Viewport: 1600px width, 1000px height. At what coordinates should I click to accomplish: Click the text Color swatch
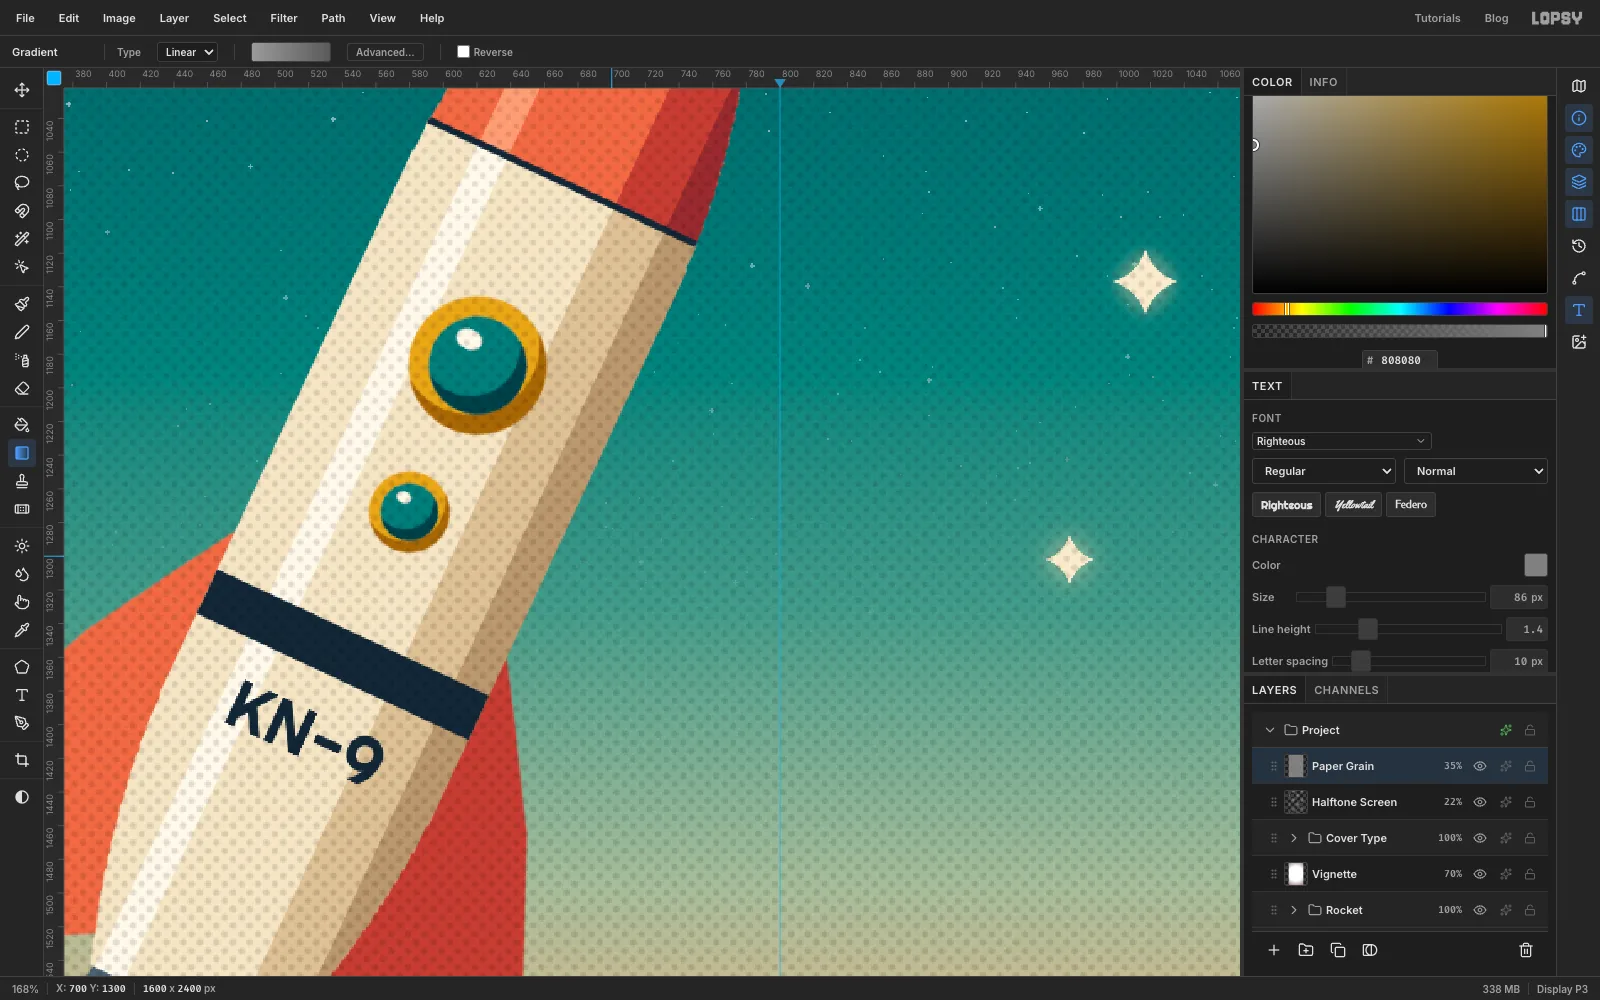[x=1536, y=565]
